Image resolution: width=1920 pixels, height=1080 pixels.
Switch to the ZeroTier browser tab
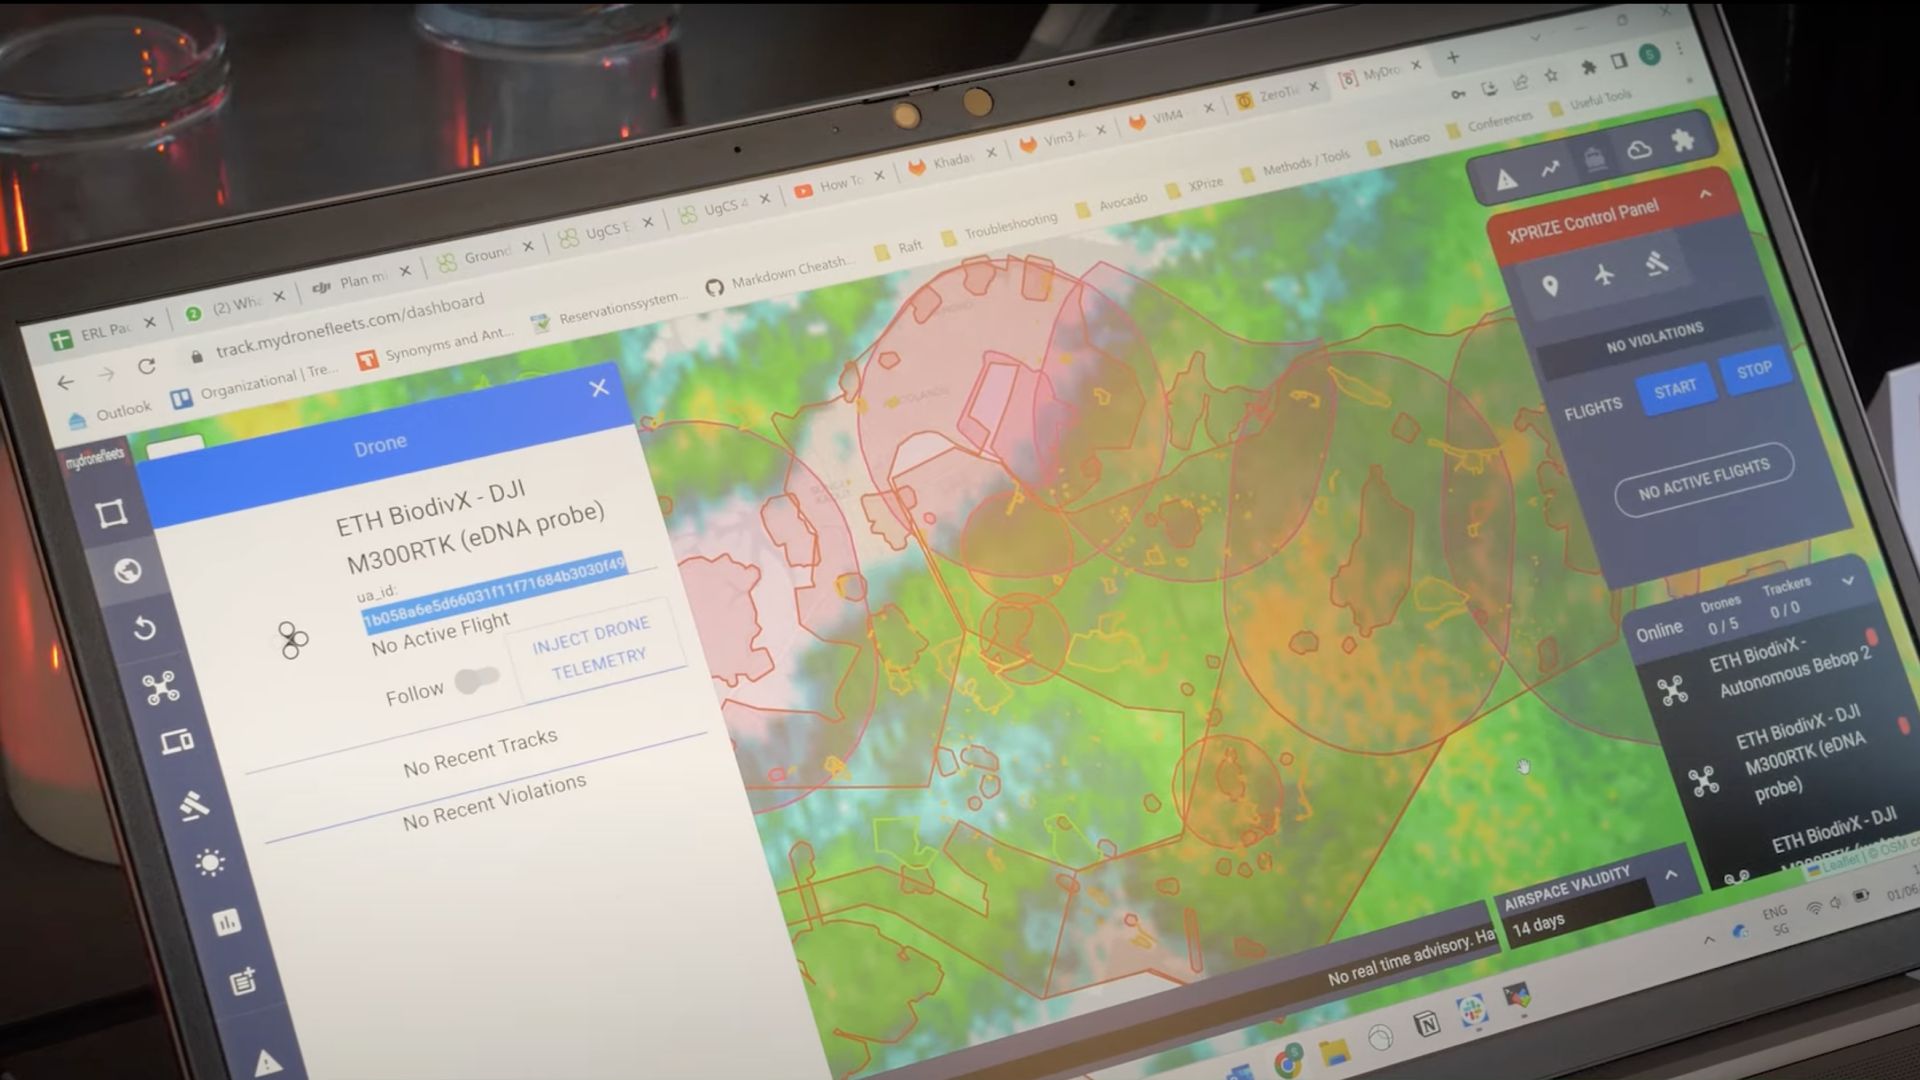[x=1277, y=95]
